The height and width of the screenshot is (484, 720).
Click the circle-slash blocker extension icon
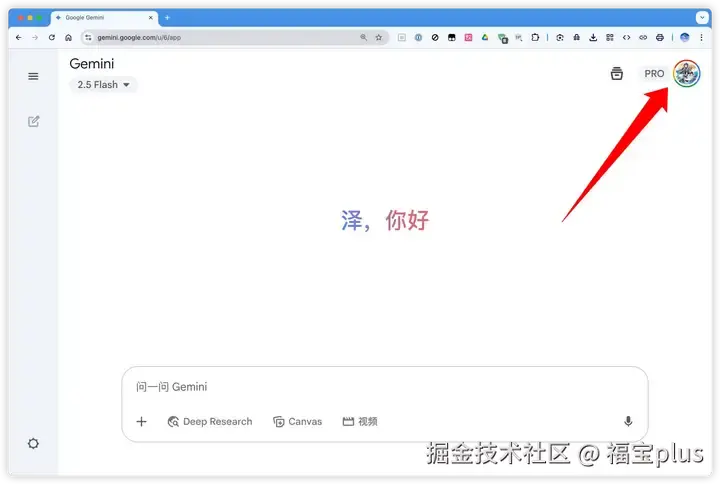pyautogui.click(x=435, y=38)
